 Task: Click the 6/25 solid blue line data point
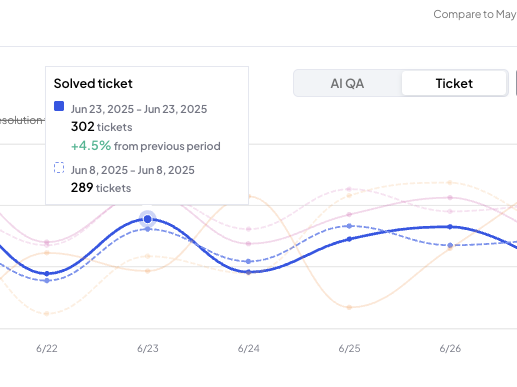(349, 239)
